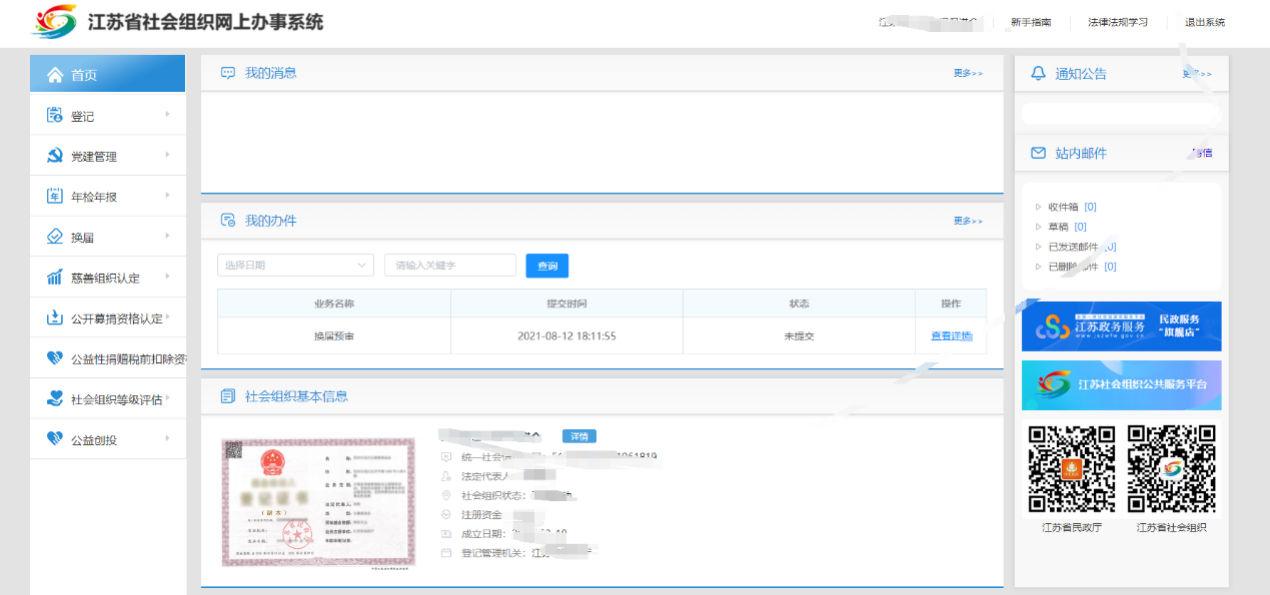The width and height of the screenshot is (1270, 595).
Task: Open 新手指南 in top navigation
Action: point(1030,22)
